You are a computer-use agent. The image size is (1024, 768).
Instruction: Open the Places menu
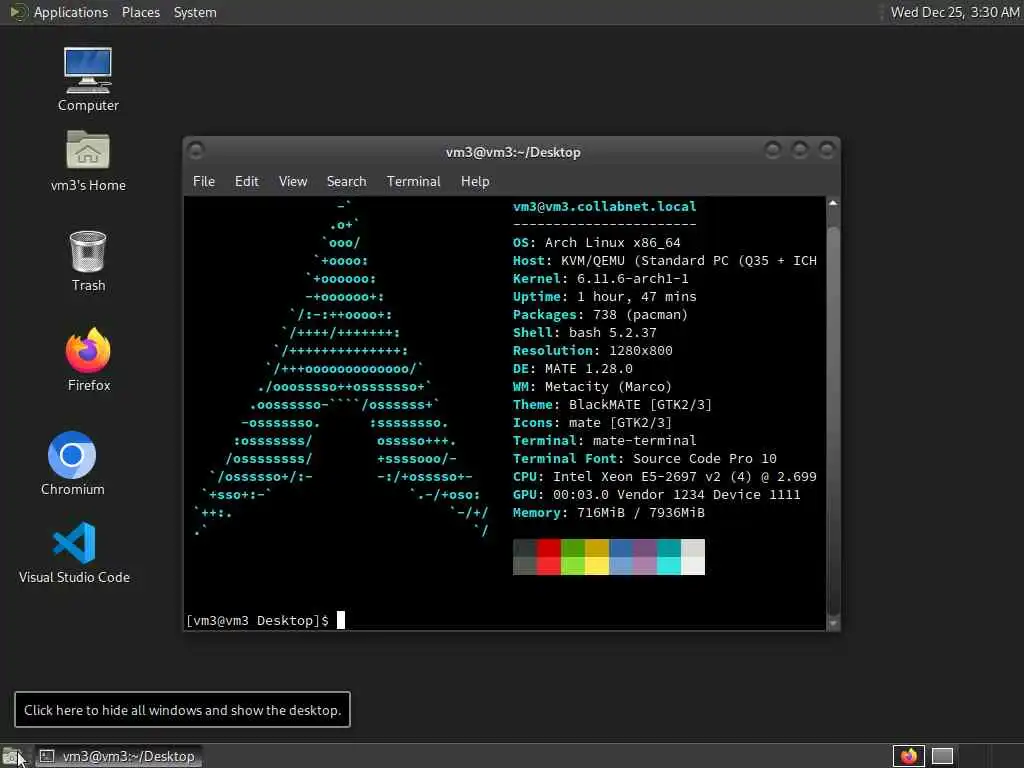pyautogui.click(x=140, y=12)
